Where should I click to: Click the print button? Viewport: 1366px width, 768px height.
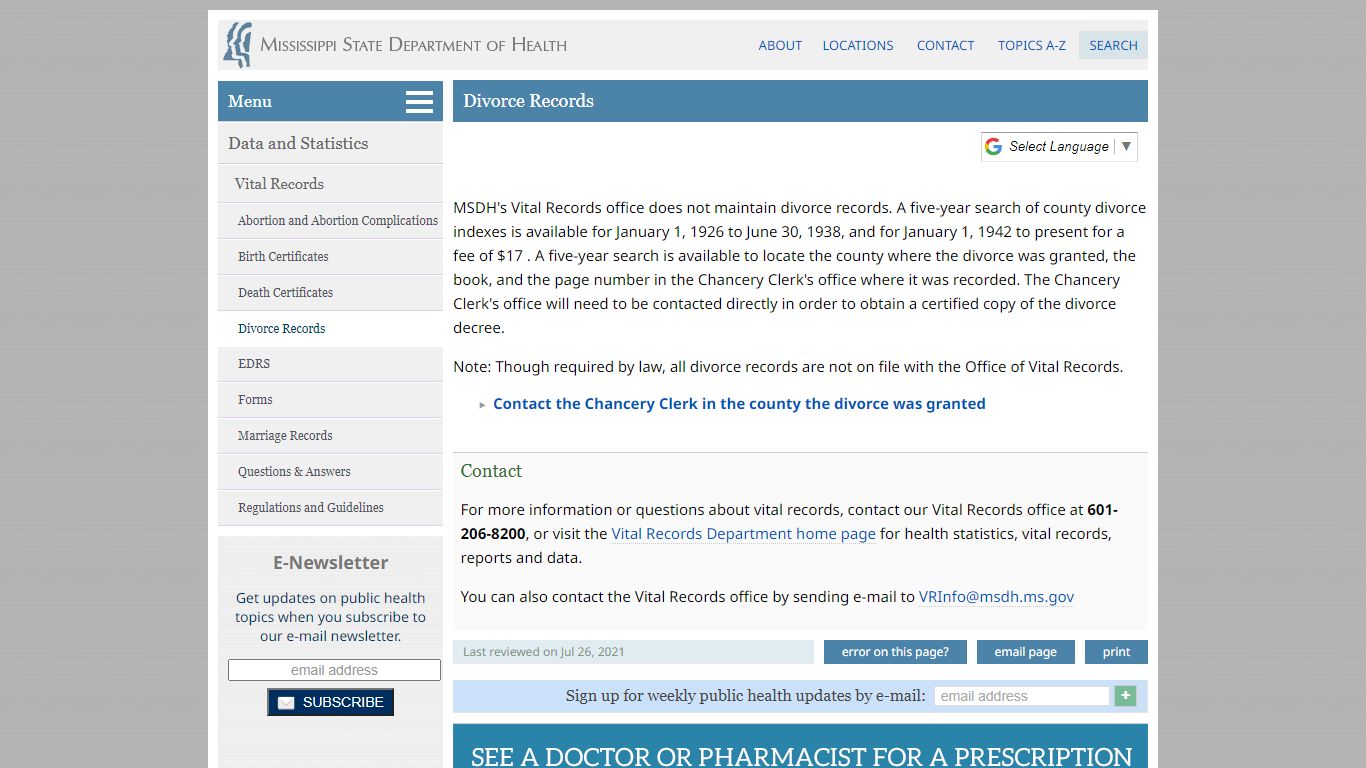tap(1116, 652)
